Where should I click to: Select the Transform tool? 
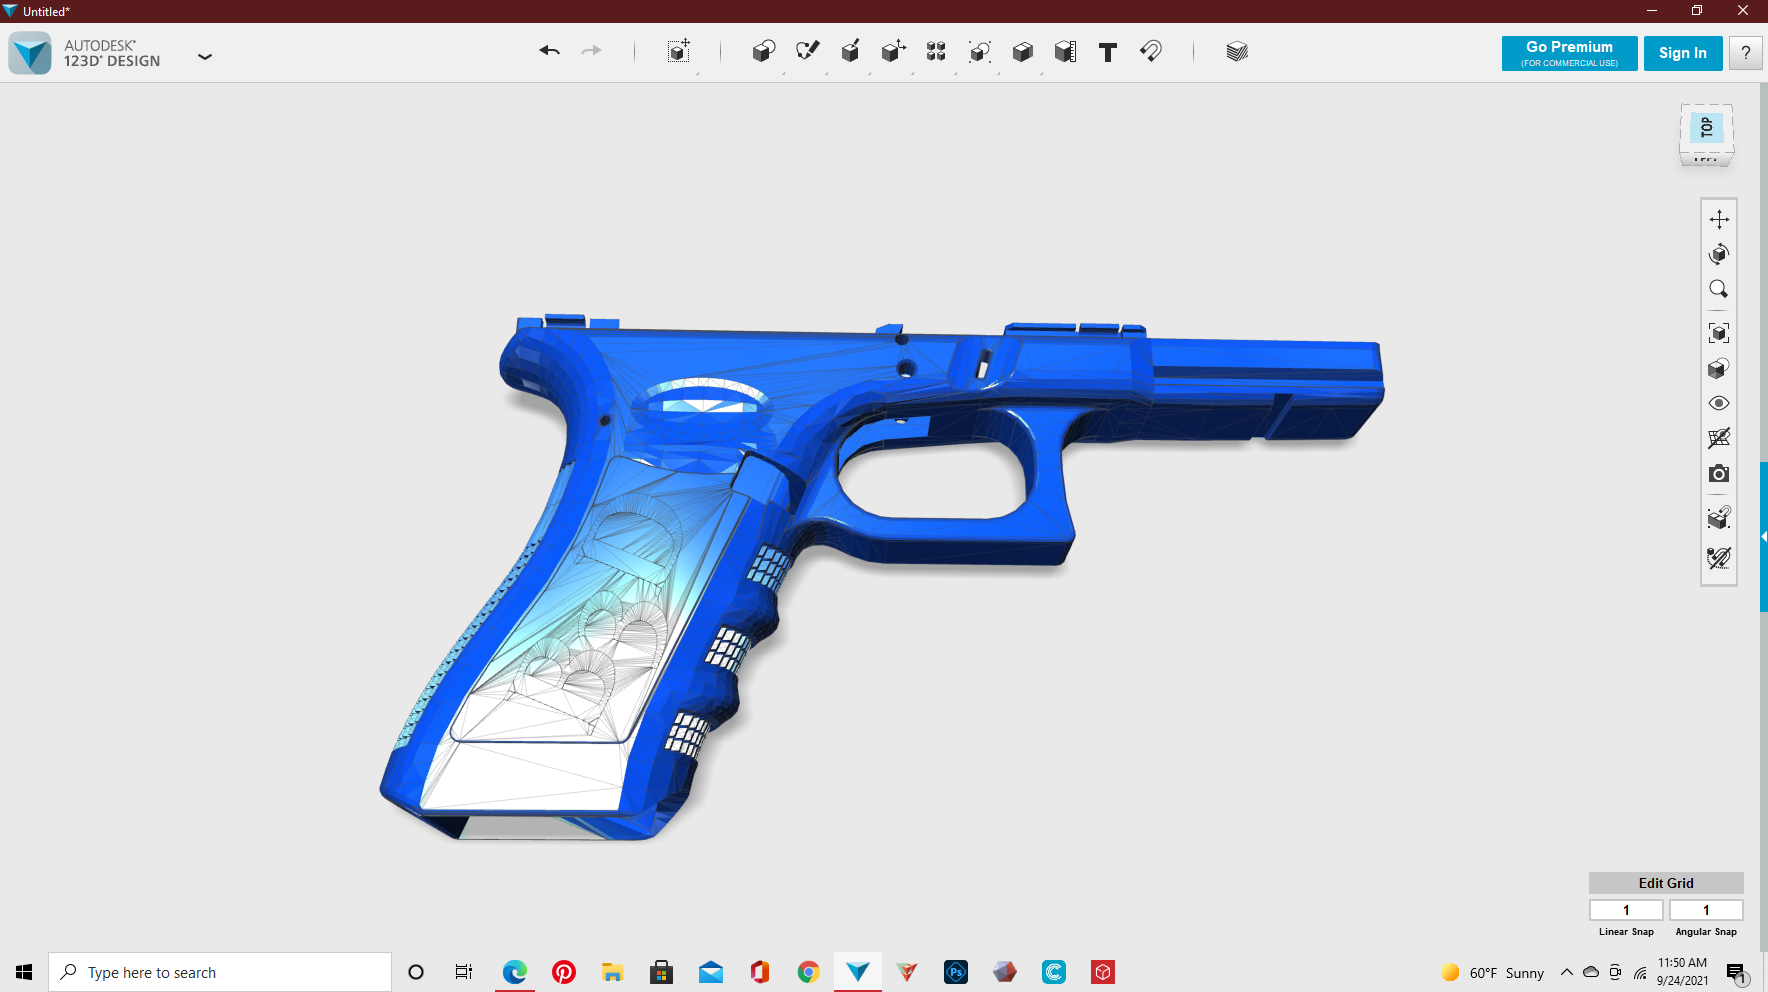[893, 52]
